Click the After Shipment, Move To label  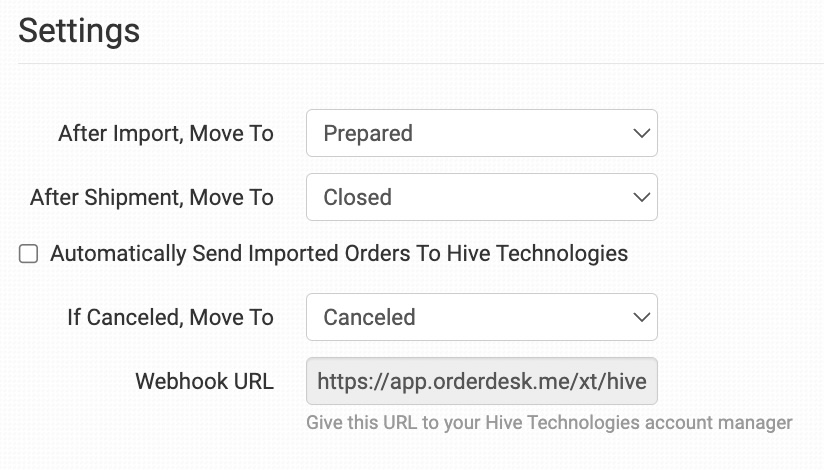152,197
